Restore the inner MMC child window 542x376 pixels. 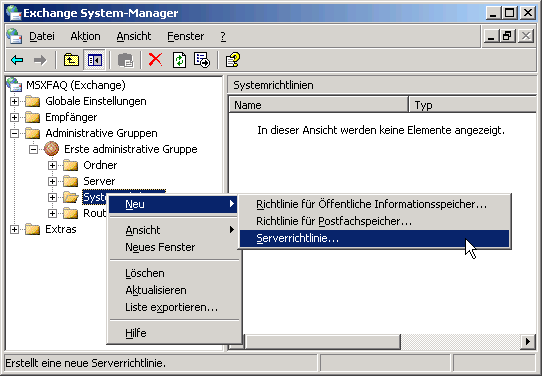click(507, 36)
